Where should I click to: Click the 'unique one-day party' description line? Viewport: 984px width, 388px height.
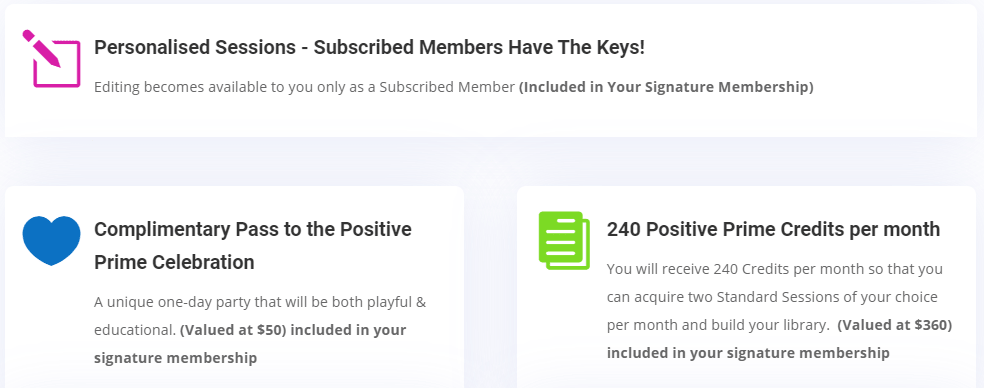(260, 302)
